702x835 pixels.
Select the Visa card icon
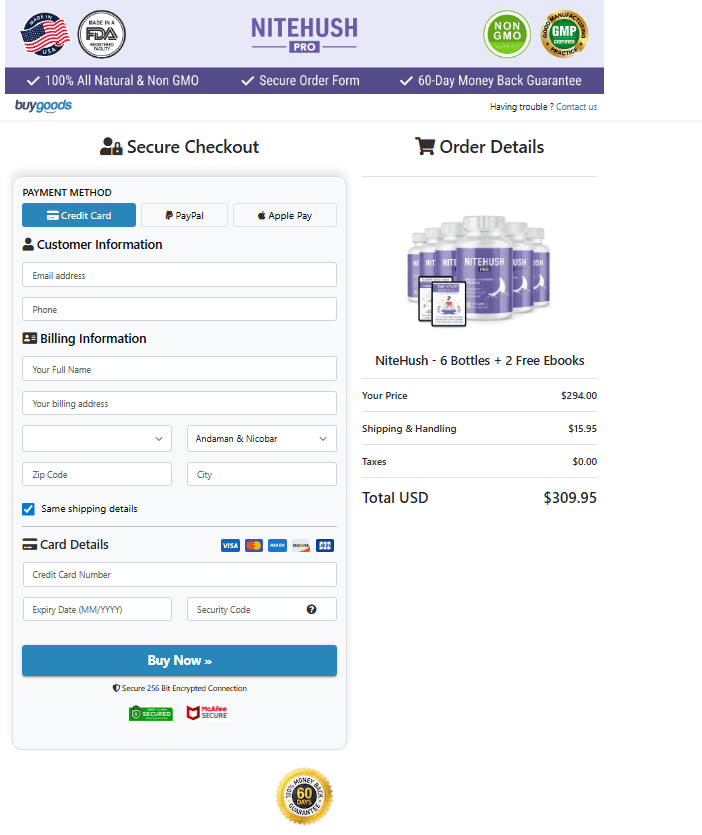[230, 545]
